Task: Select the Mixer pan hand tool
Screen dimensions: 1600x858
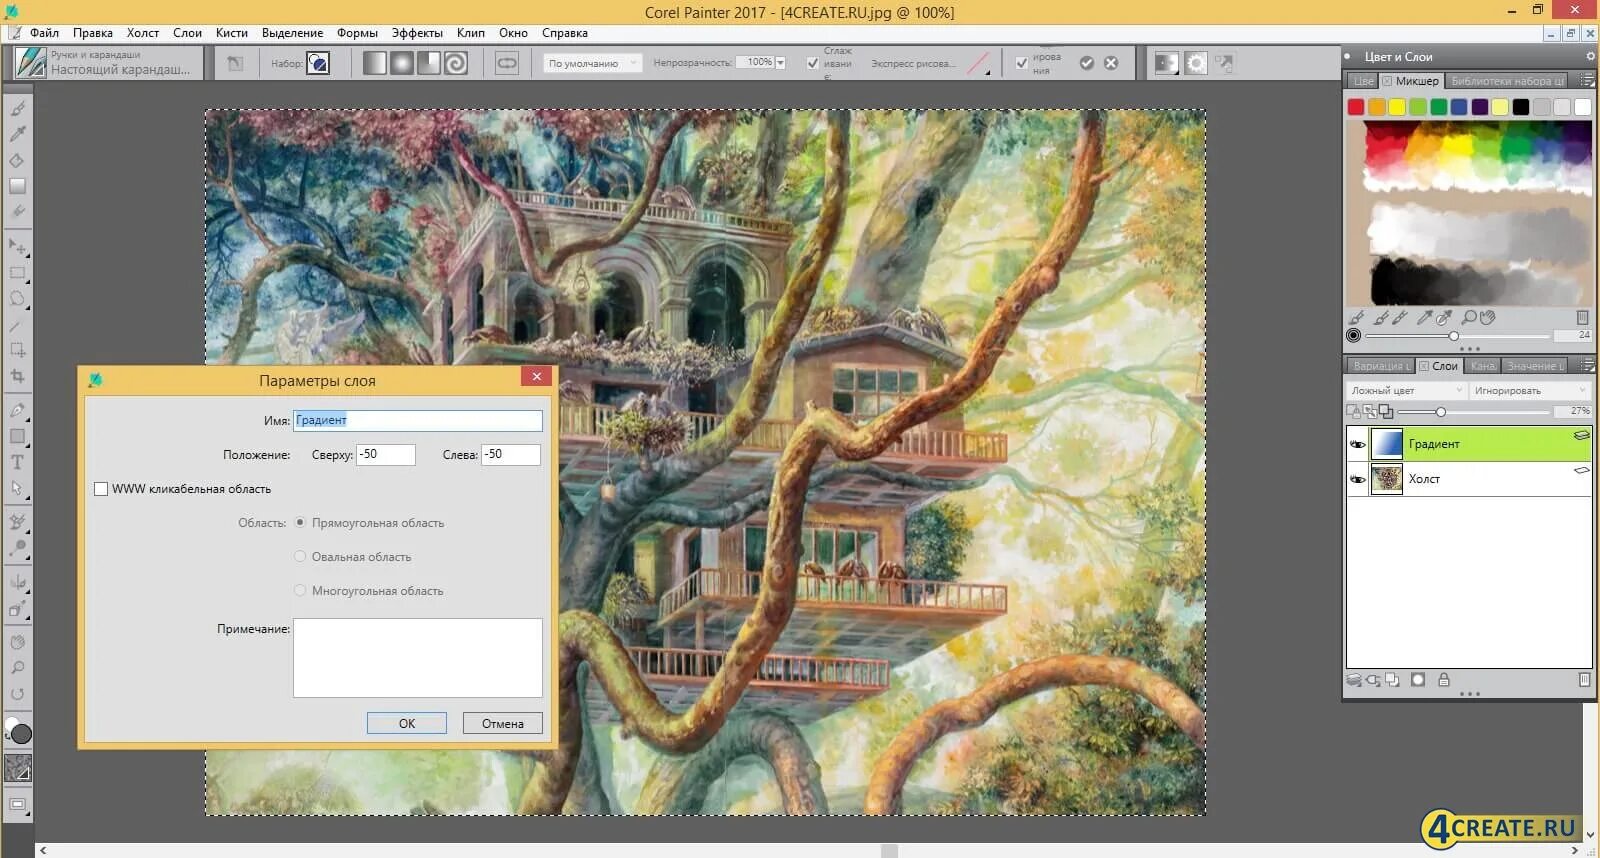Action: tap(1488, 317)
